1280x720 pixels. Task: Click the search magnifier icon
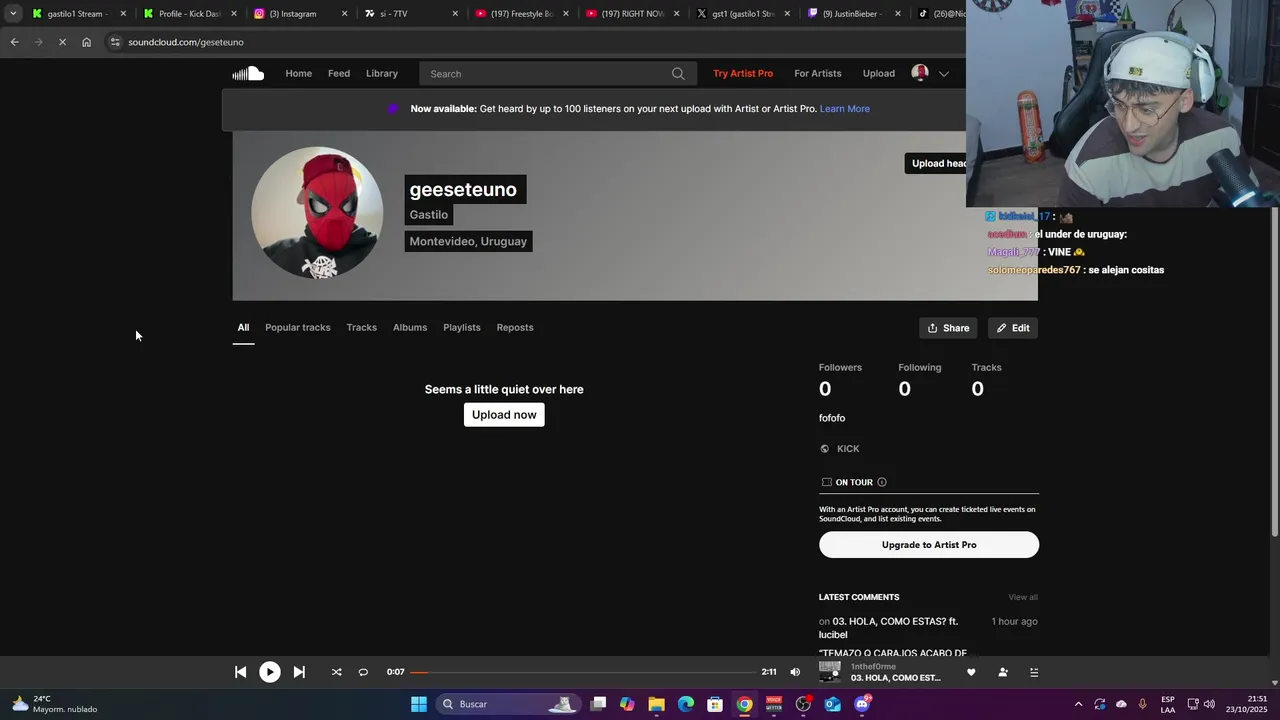click(678, 73)
